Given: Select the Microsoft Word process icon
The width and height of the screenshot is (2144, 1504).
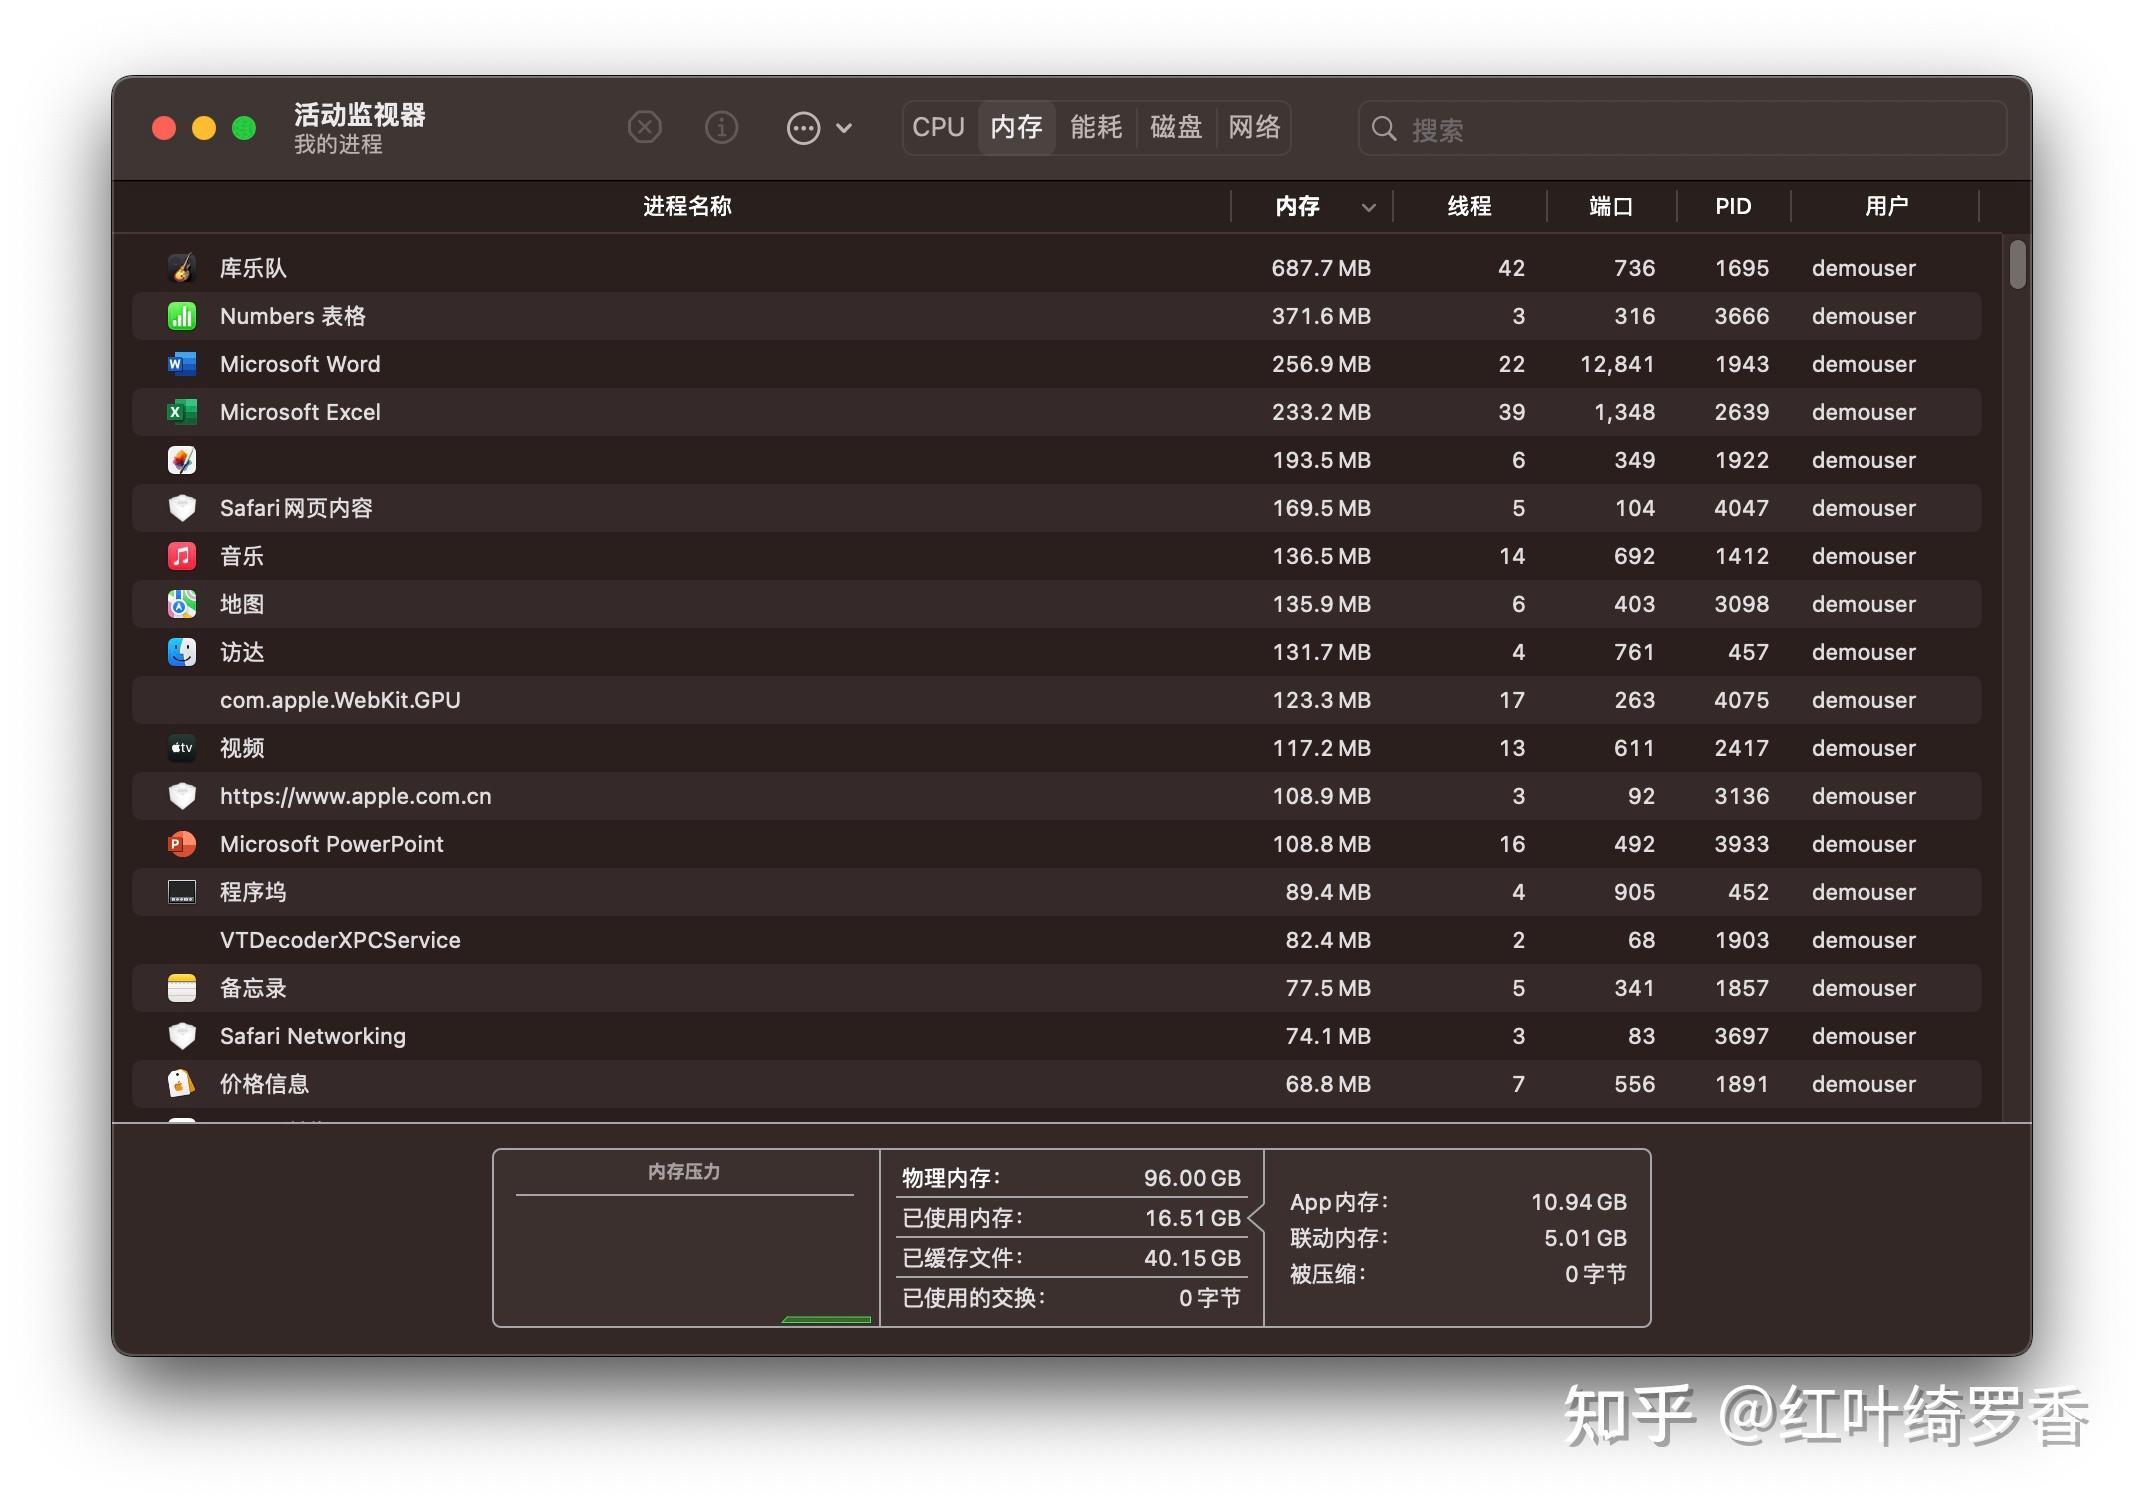Looking at the screenshot, I should (x=181, y=363).
